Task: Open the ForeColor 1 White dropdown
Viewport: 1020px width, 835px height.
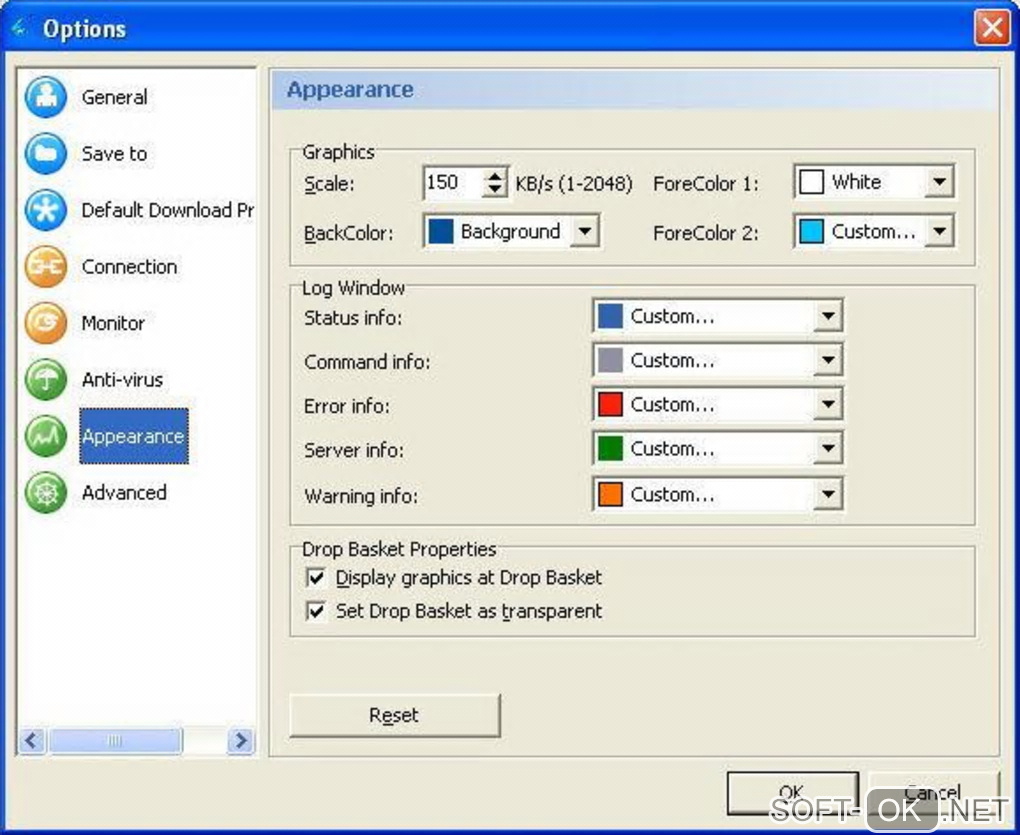Action: (x=939, y=181)
